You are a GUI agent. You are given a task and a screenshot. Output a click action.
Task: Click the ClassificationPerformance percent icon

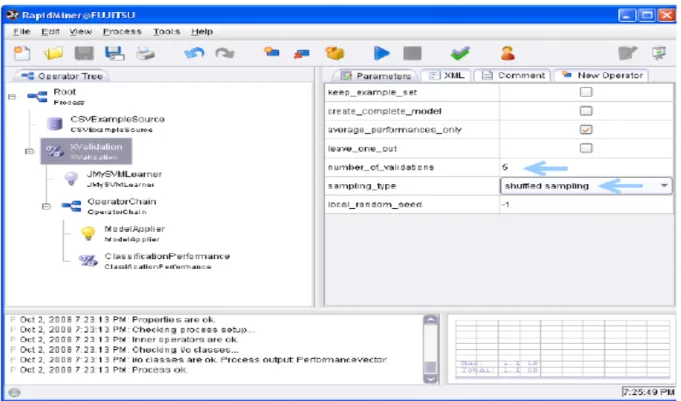[x=88, y=261]
